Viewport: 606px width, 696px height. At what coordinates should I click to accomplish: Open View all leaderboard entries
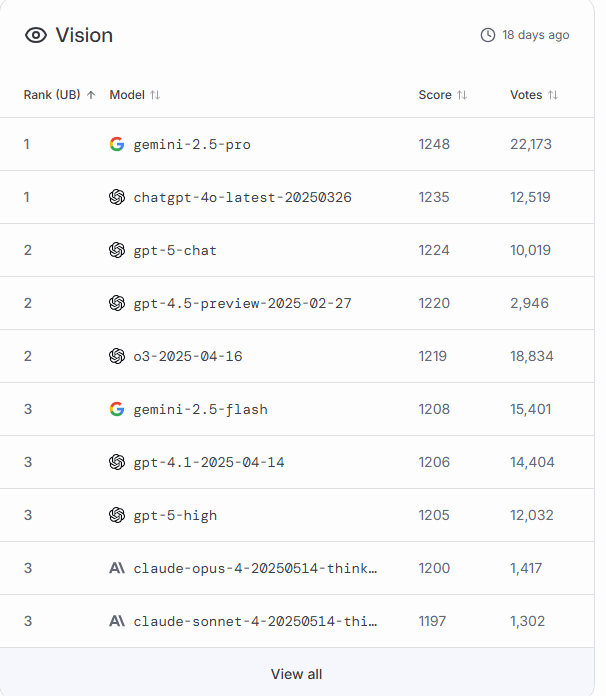click(x=296, y=674)
